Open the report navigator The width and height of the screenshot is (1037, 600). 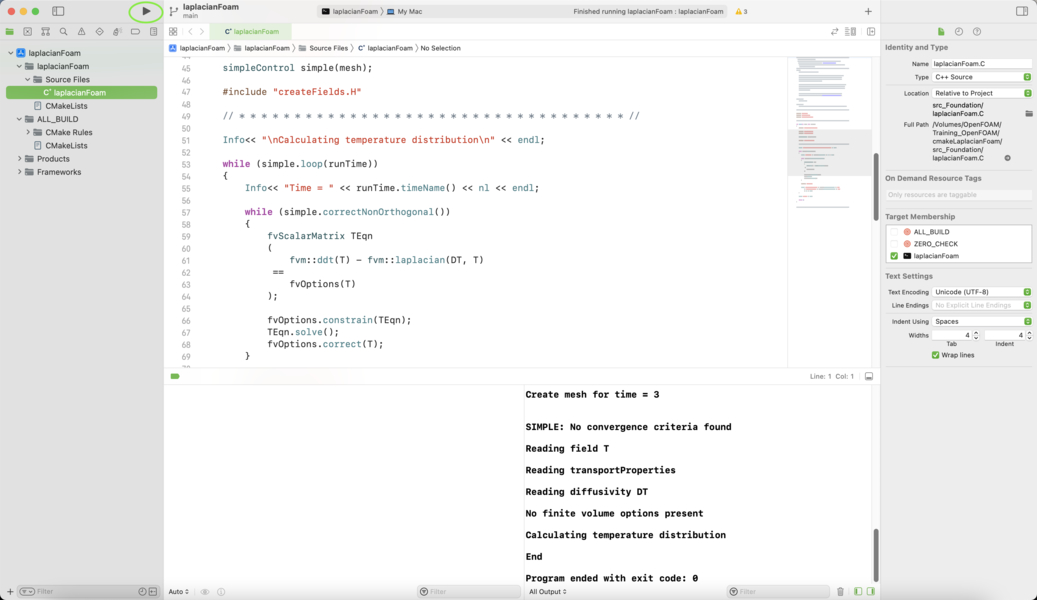coord(153,32)
